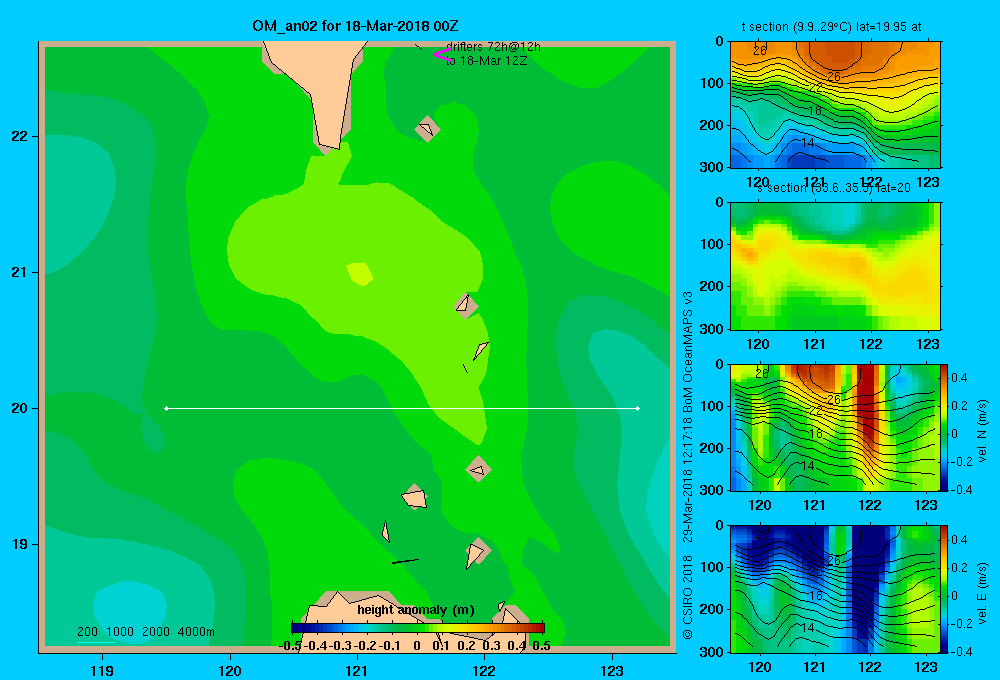The image size is (1000, 680).
Task: Click the temperature section plot at lat 19.95
Action: click(835, 105)
